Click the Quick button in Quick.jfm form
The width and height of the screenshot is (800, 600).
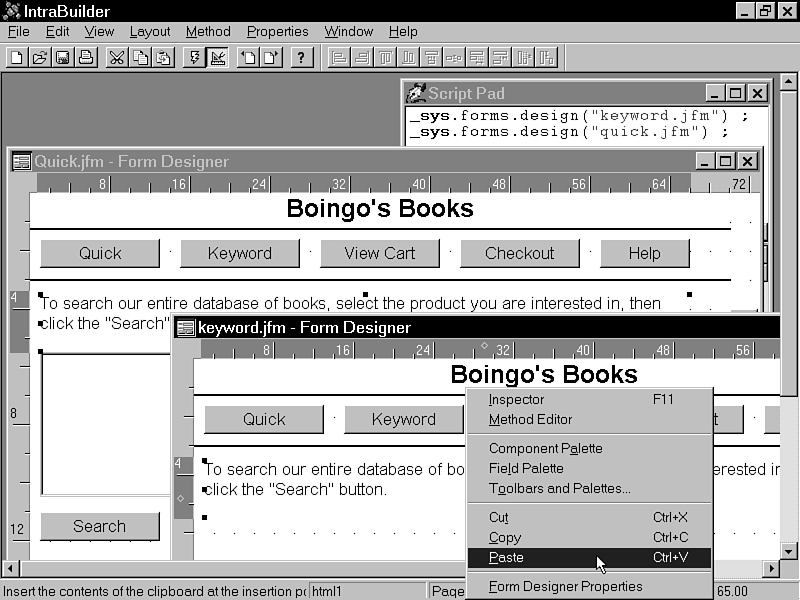point(100,253)
